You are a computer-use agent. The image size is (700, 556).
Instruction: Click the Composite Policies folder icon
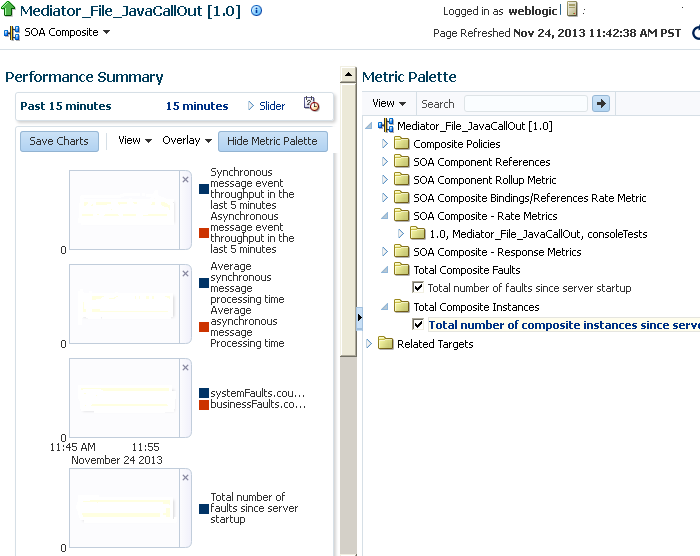tap(401, 143)
